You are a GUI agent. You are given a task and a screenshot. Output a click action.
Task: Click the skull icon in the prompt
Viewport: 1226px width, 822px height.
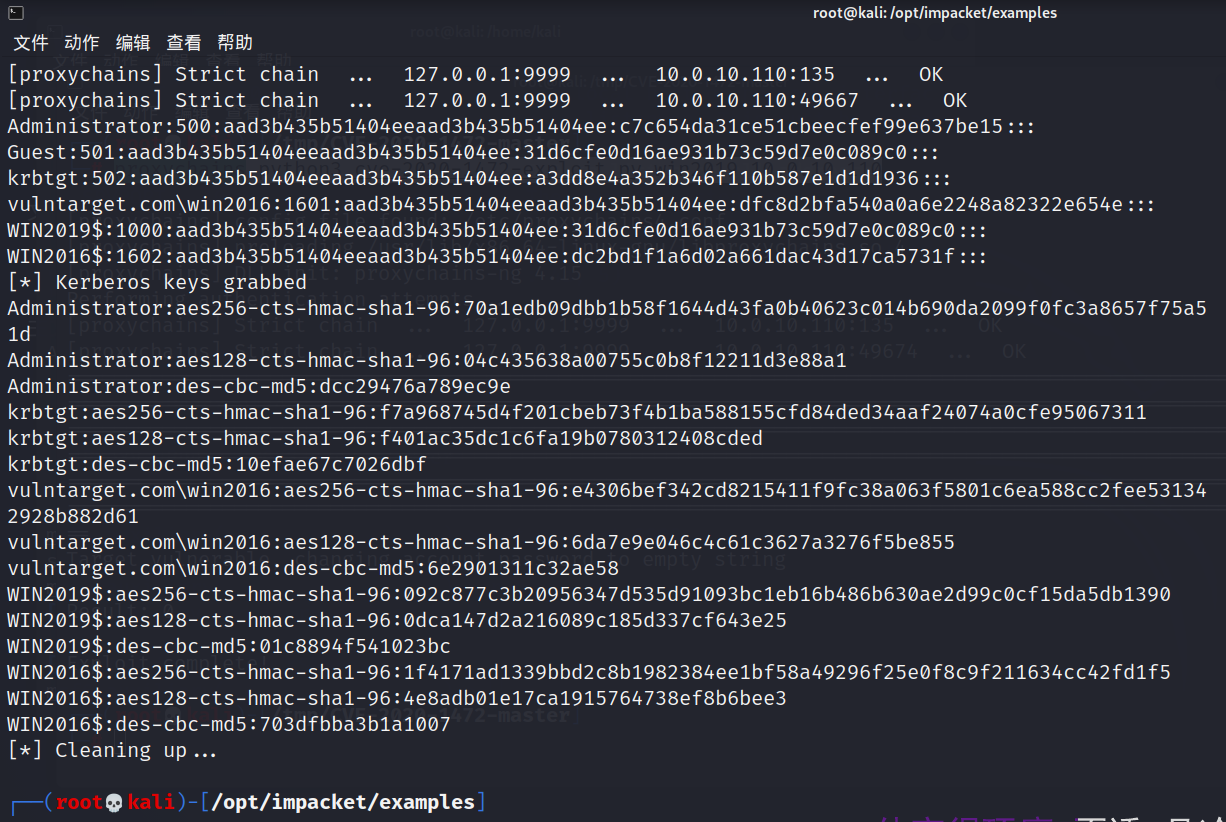[114, 802]
